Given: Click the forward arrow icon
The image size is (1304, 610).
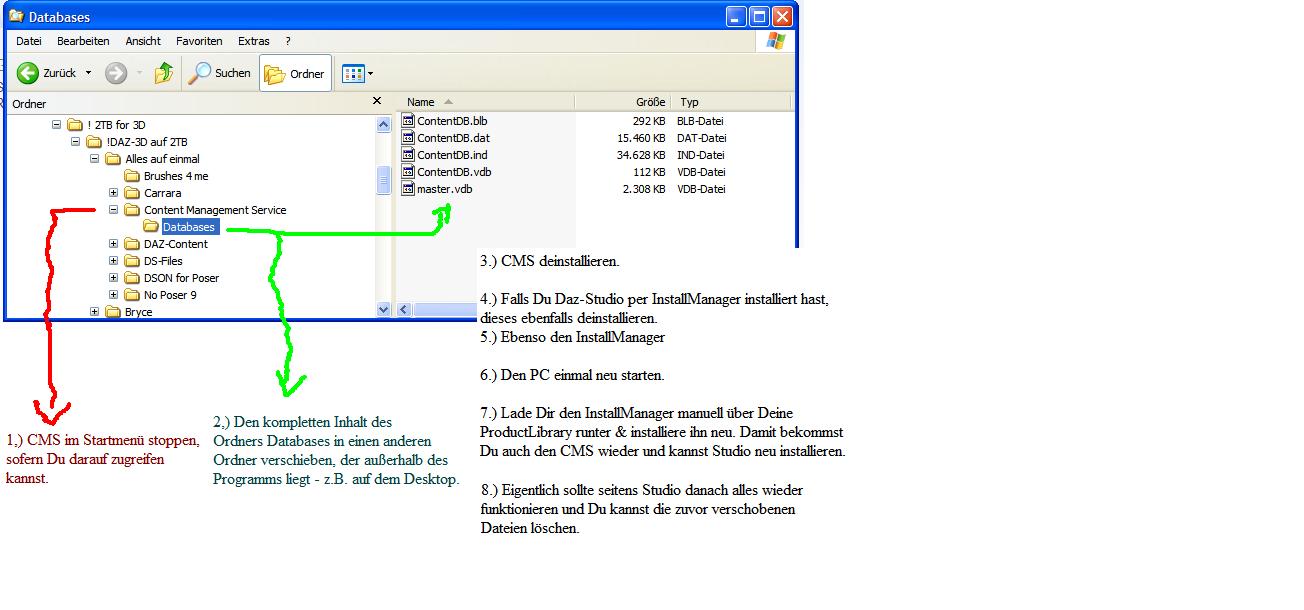Looking at the screenshot, I should click(116, 73).
